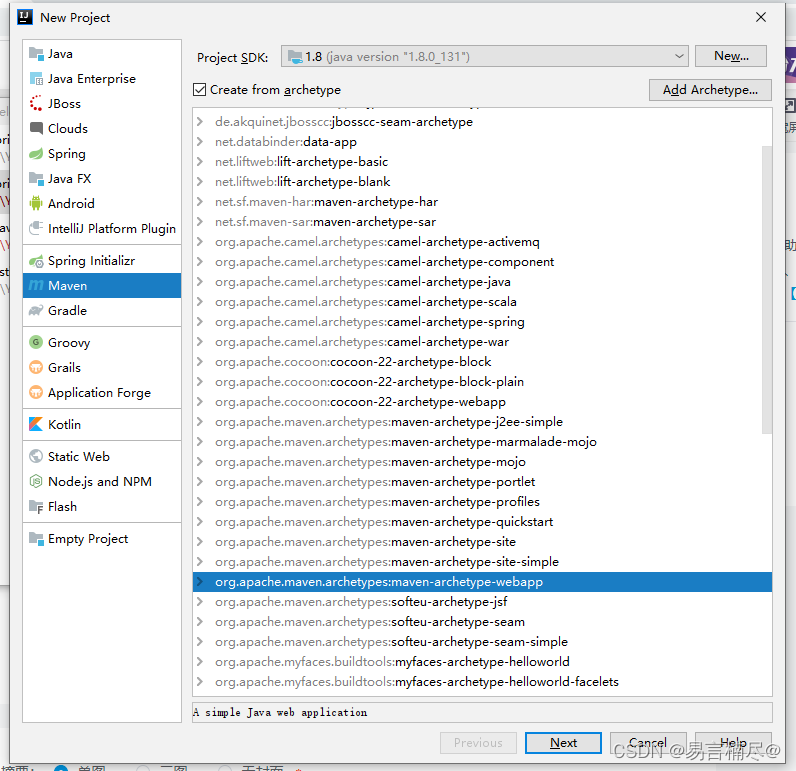Select camel-archetype-scala row
The width and height of the screenshot is (796, 771).
482,302
